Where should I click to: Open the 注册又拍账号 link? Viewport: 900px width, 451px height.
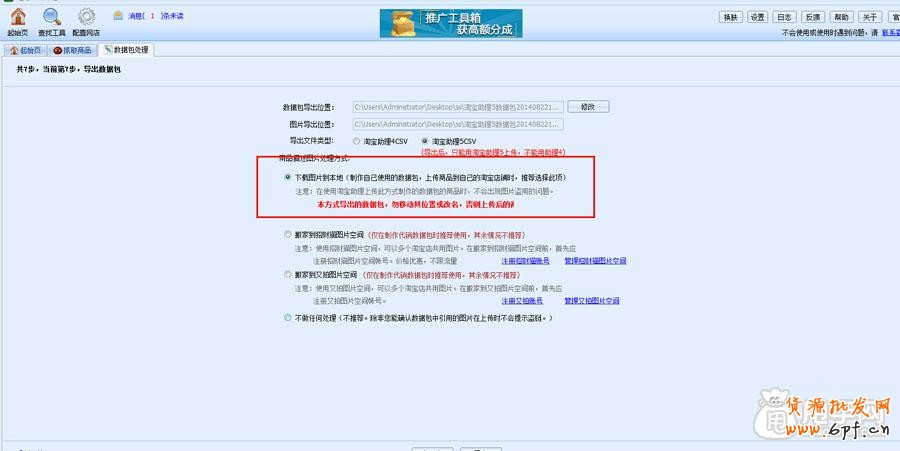pyautogui.click(x=522, y=301)
